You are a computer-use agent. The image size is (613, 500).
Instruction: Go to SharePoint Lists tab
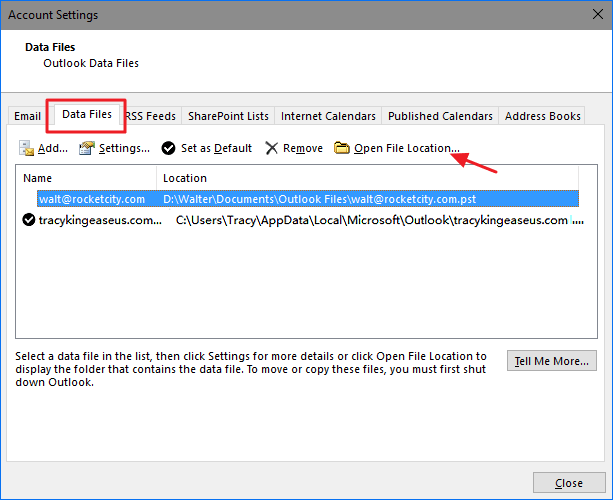click(228, 116)
